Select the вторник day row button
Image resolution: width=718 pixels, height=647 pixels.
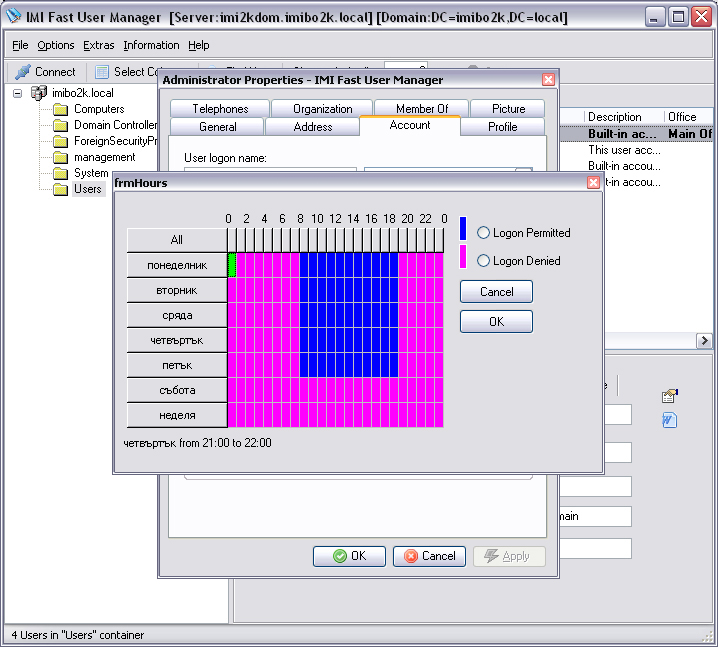177,290
